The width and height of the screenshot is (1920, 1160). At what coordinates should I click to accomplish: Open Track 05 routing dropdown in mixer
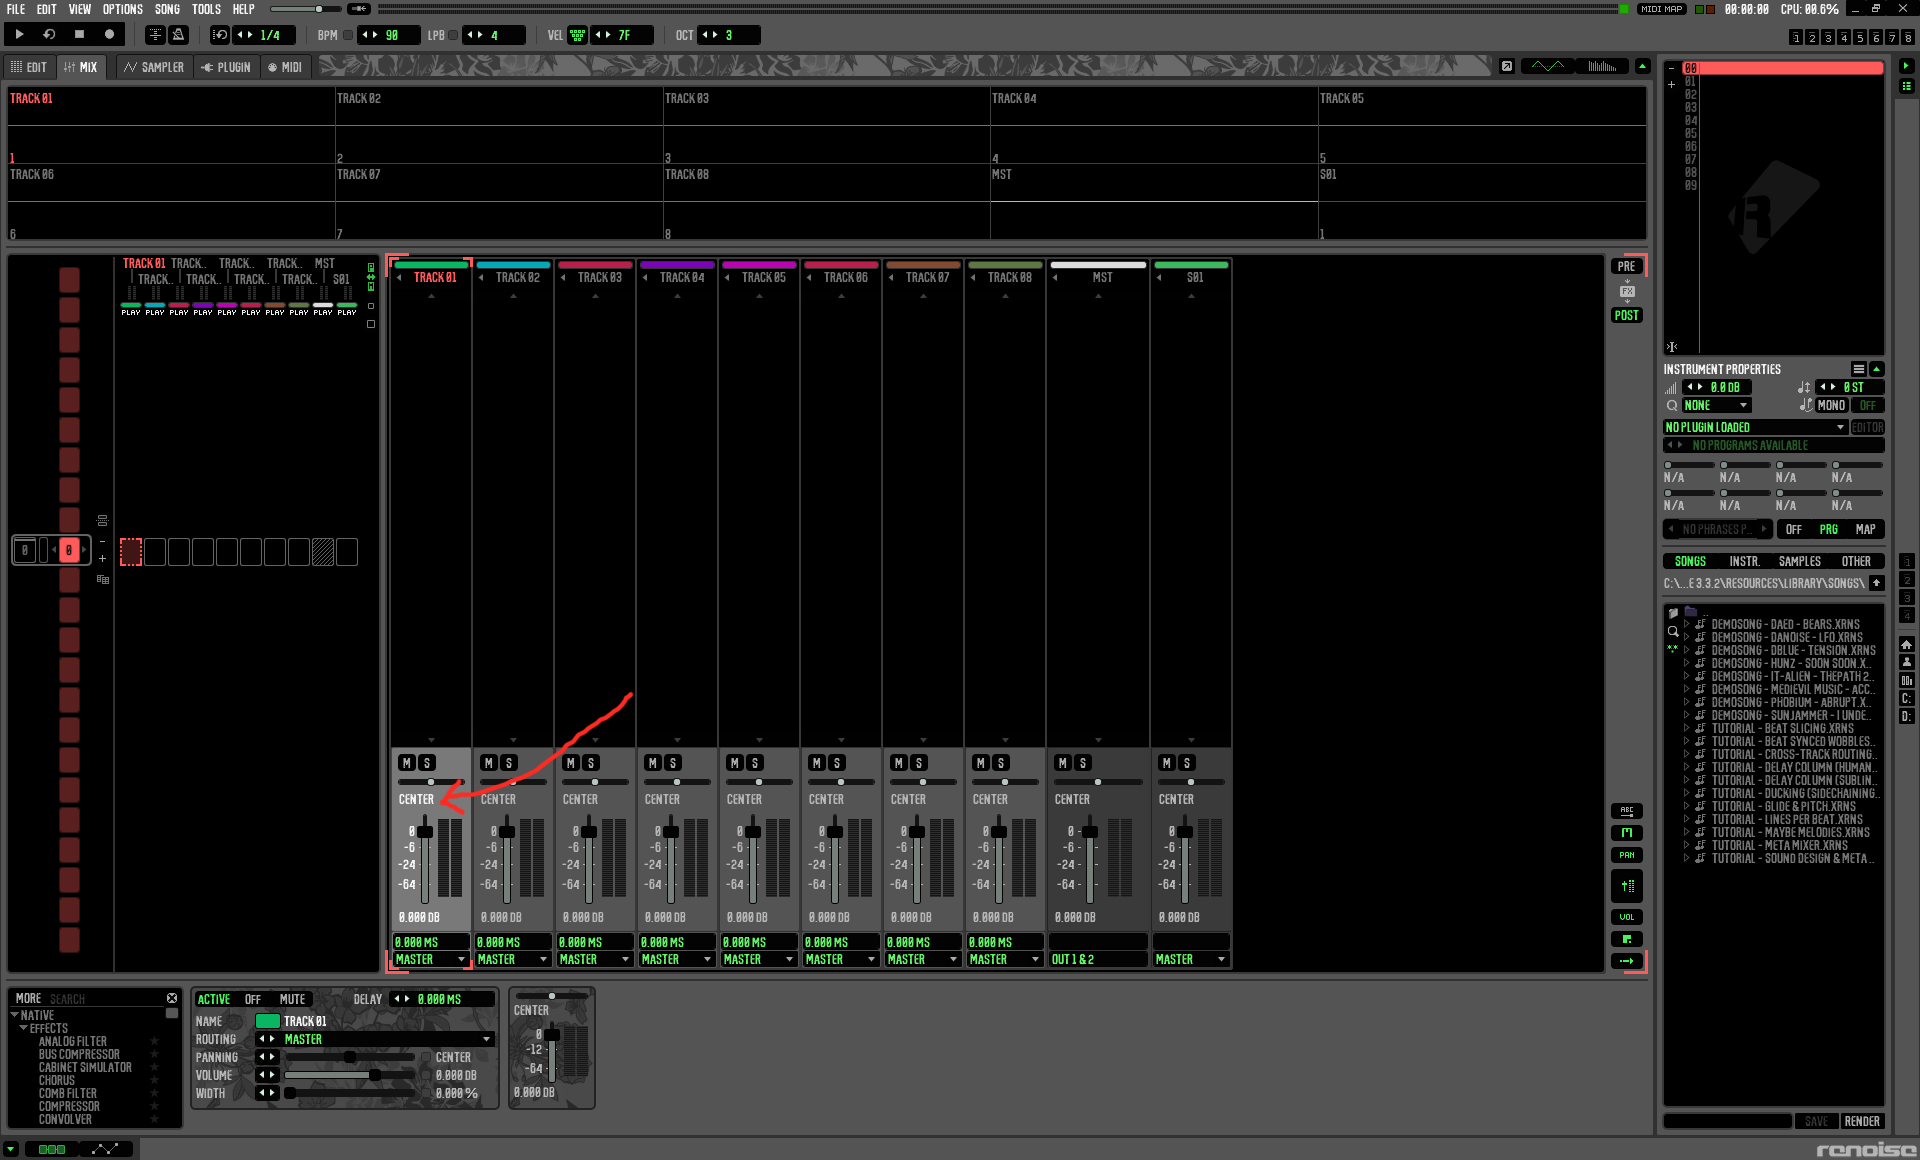point(759,959)
